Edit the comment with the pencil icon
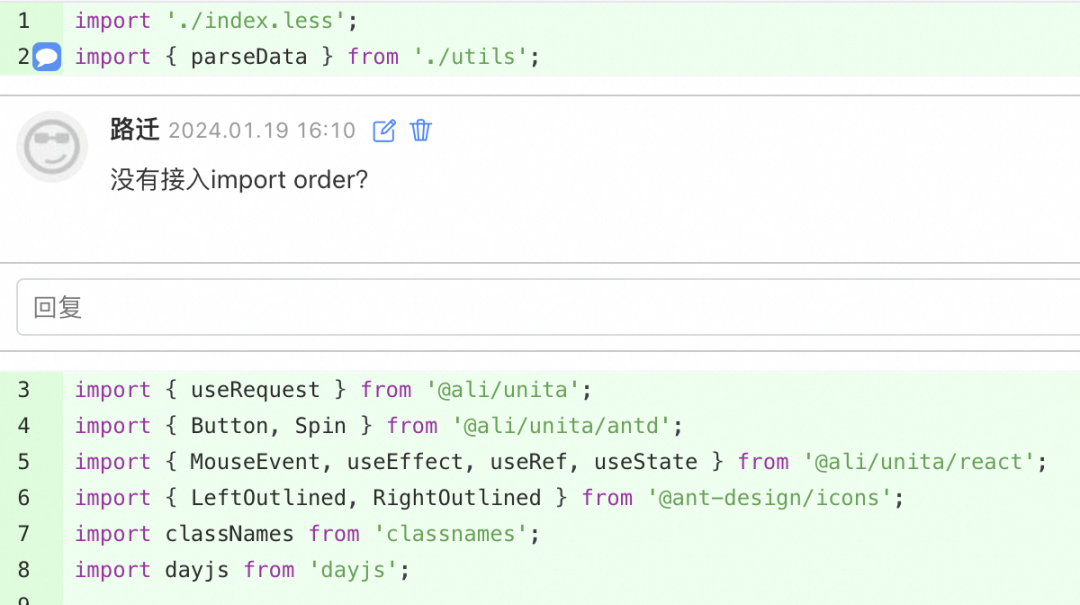The width and height of the screenshot is (1080, 605). point(384,131)
